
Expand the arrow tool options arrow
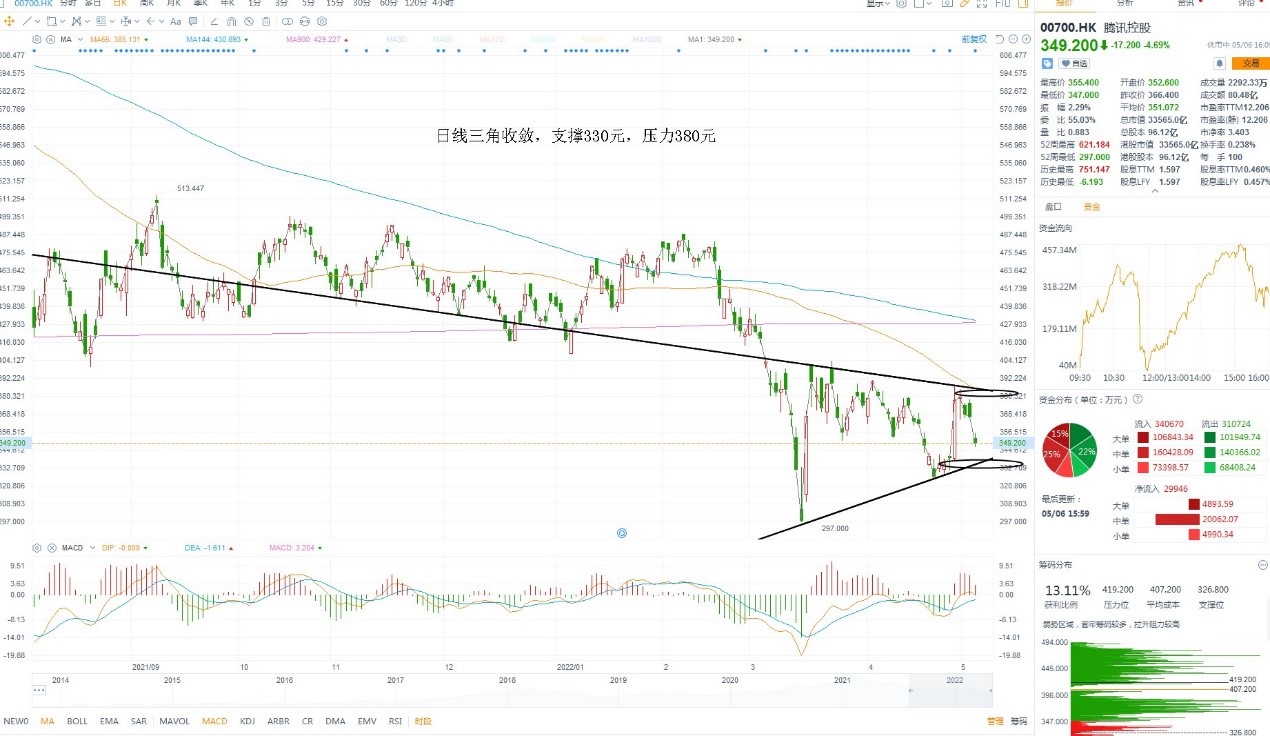(x=162, y=22)
